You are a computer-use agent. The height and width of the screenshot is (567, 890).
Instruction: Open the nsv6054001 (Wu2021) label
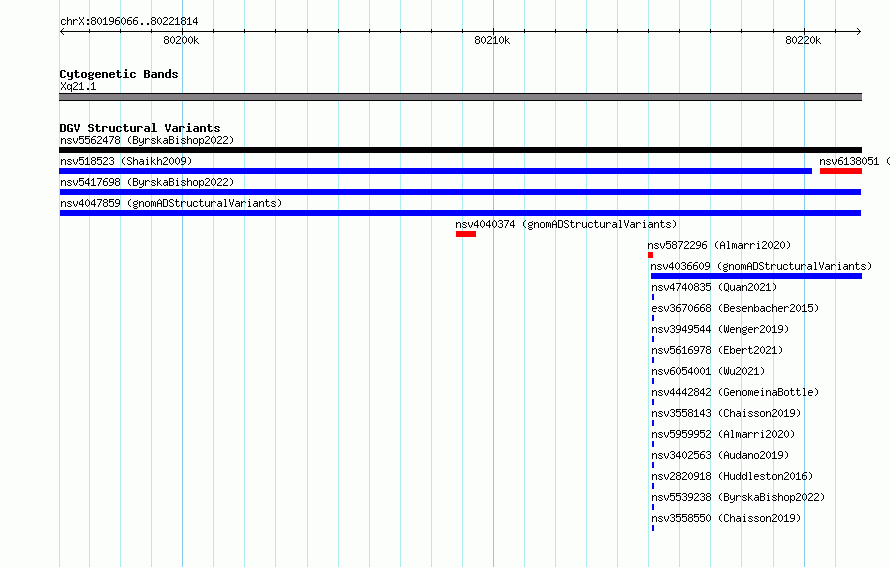[x=708, y=371]
